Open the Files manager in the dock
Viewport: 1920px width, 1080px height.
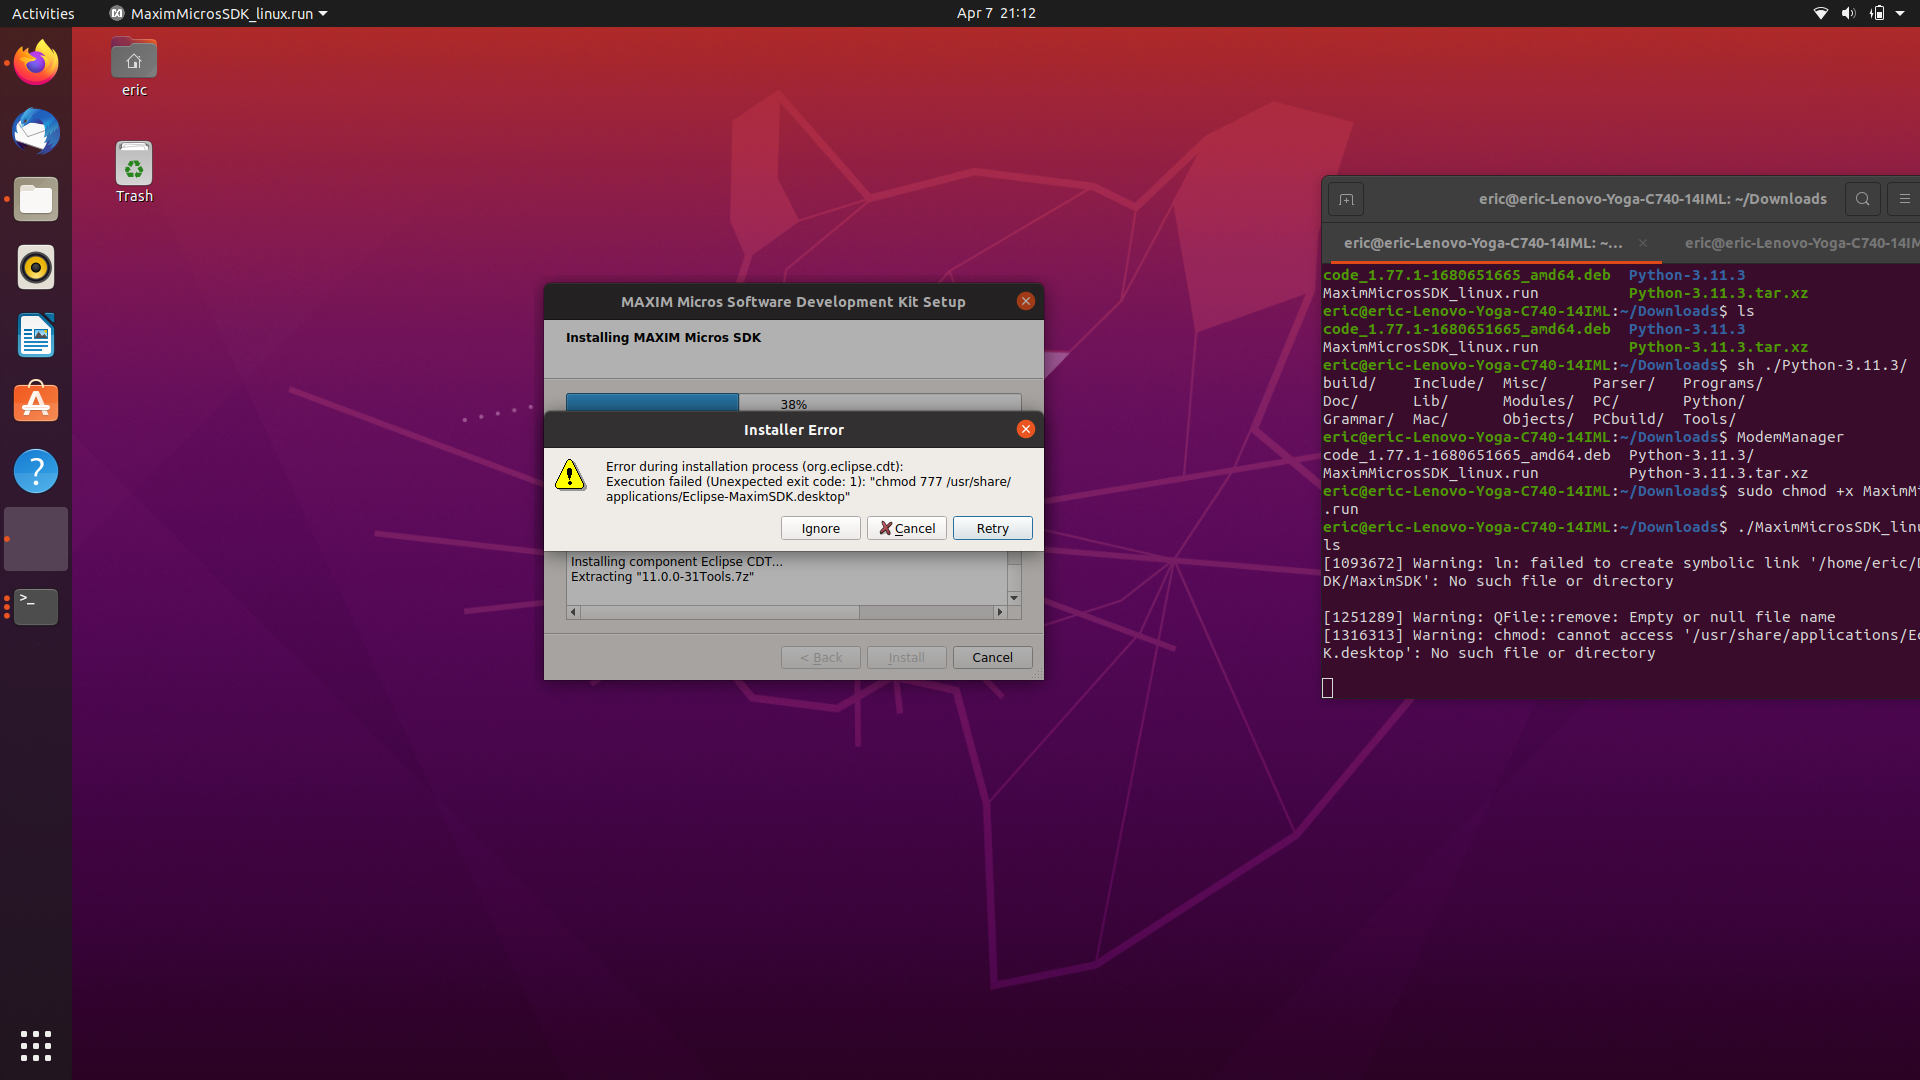pos(36,199)
